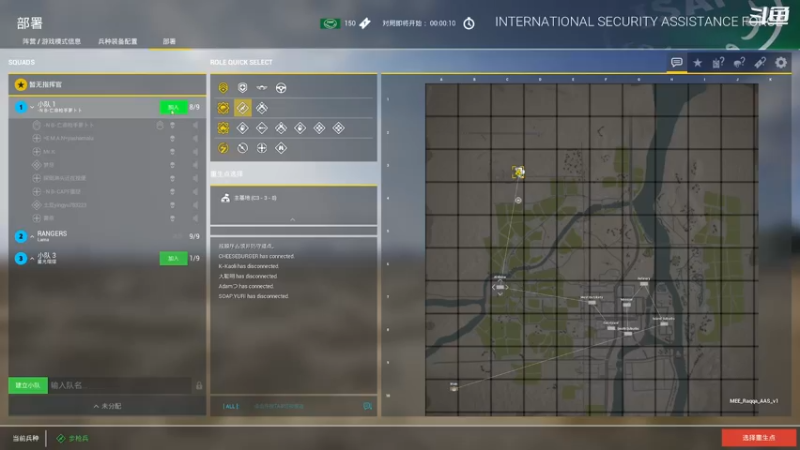Select the 部署 tab
The image size is (800, 450).
[x=169, y=41]
